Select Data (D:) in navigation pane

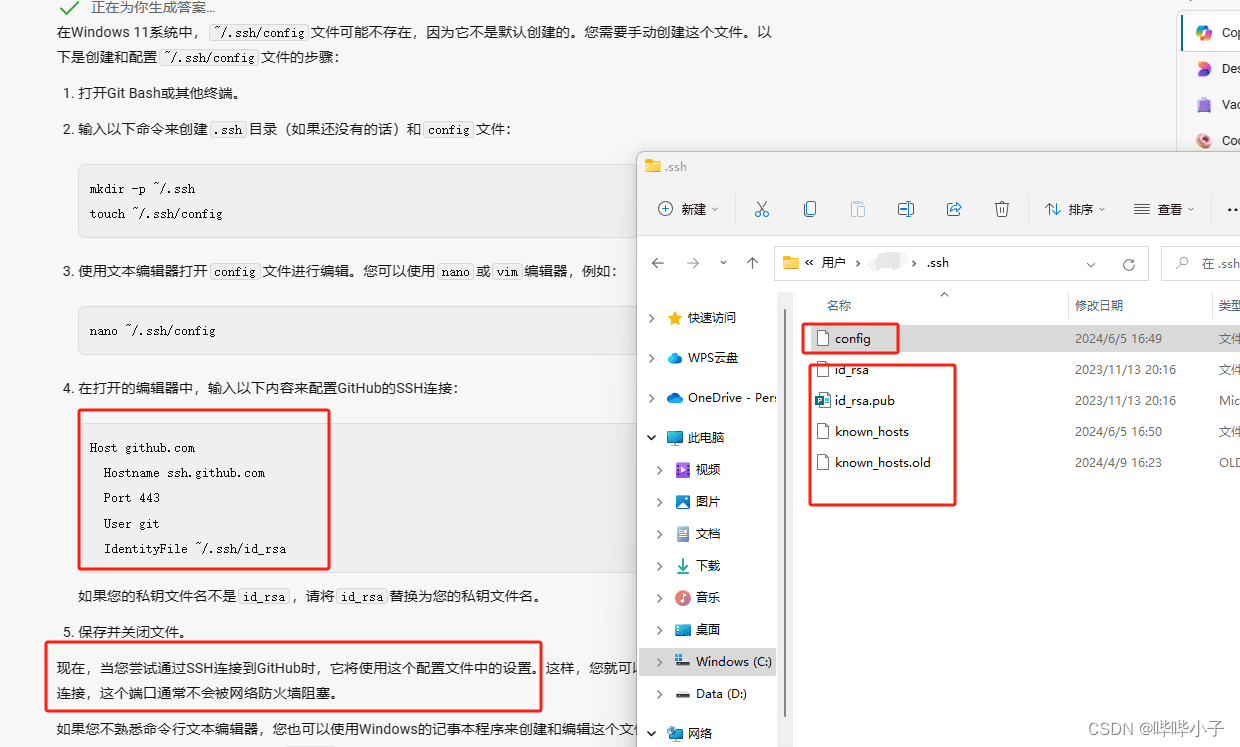721,694
